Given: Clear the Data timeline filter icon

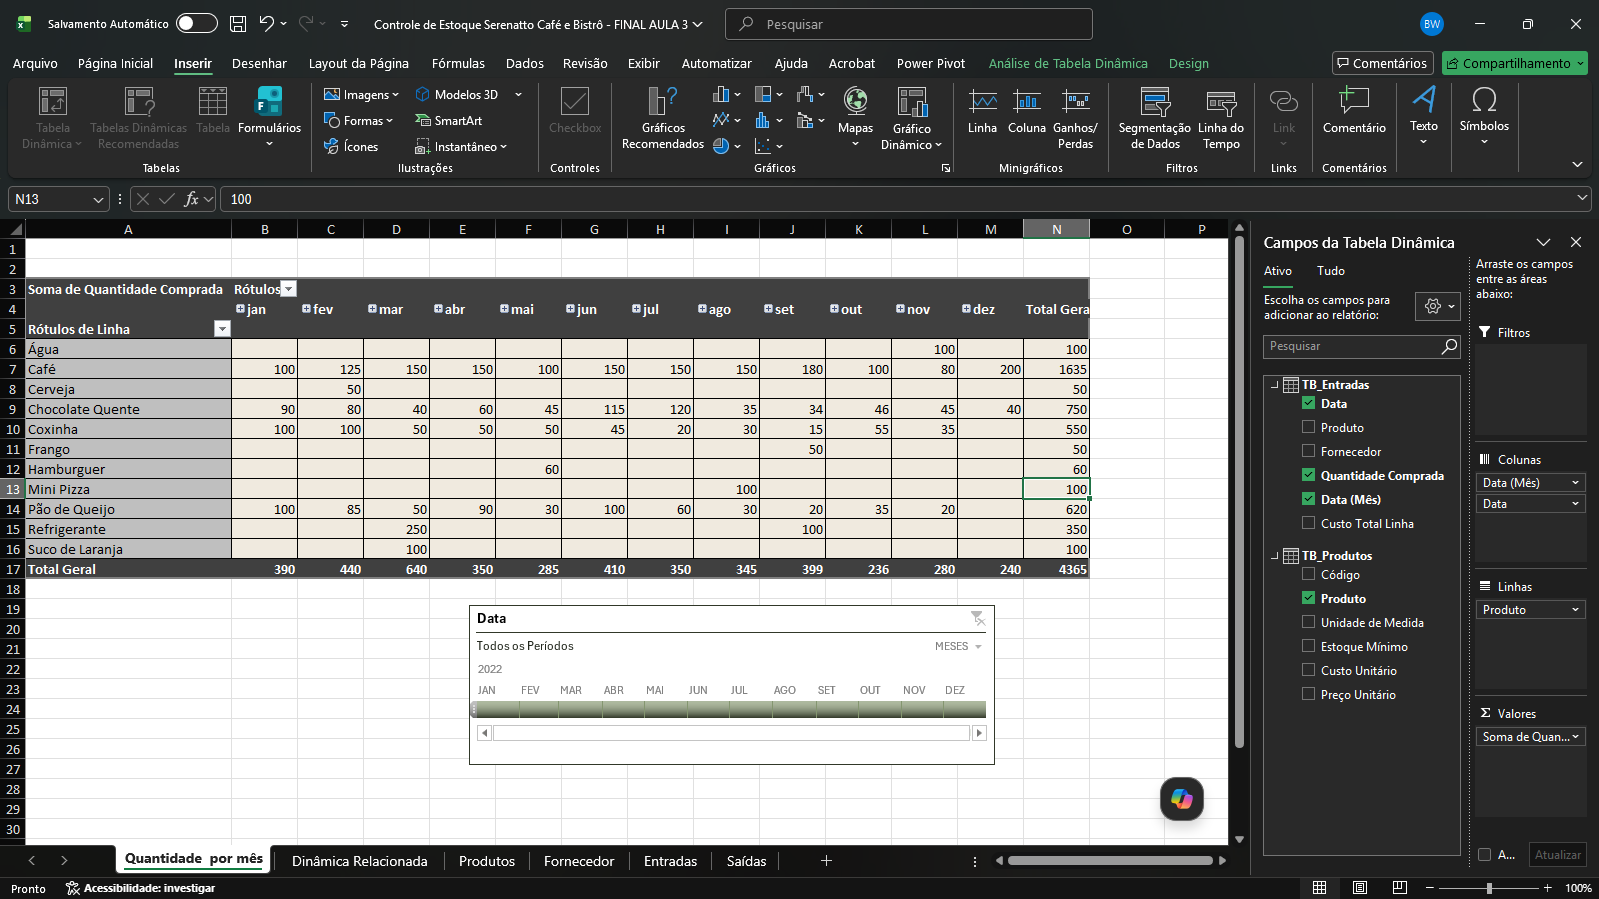Looking at the screenshot, I should pos(977,618).
